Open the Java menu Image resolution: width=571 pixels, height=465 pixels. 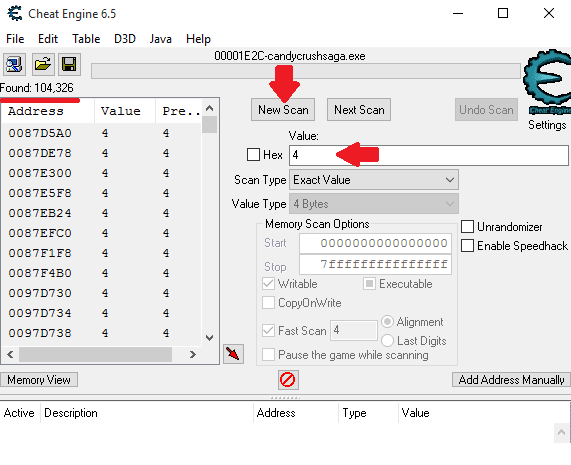point(161,39)
